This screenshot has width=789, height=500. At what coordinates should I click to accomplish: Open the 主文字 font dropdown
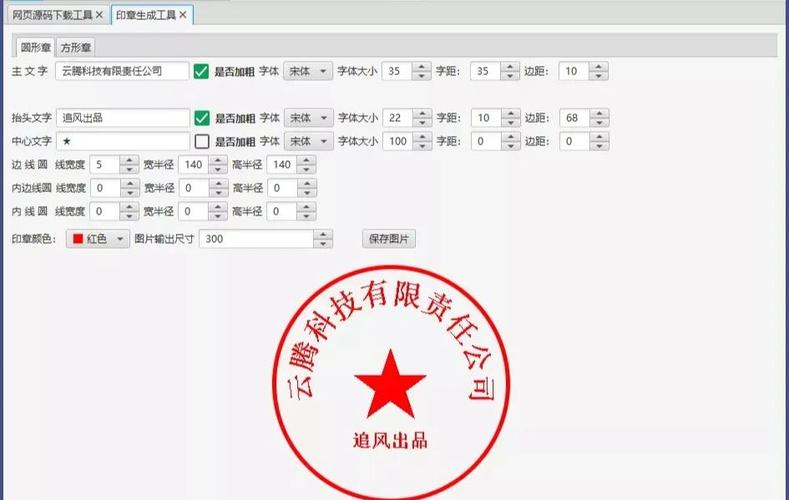(308, 71)
